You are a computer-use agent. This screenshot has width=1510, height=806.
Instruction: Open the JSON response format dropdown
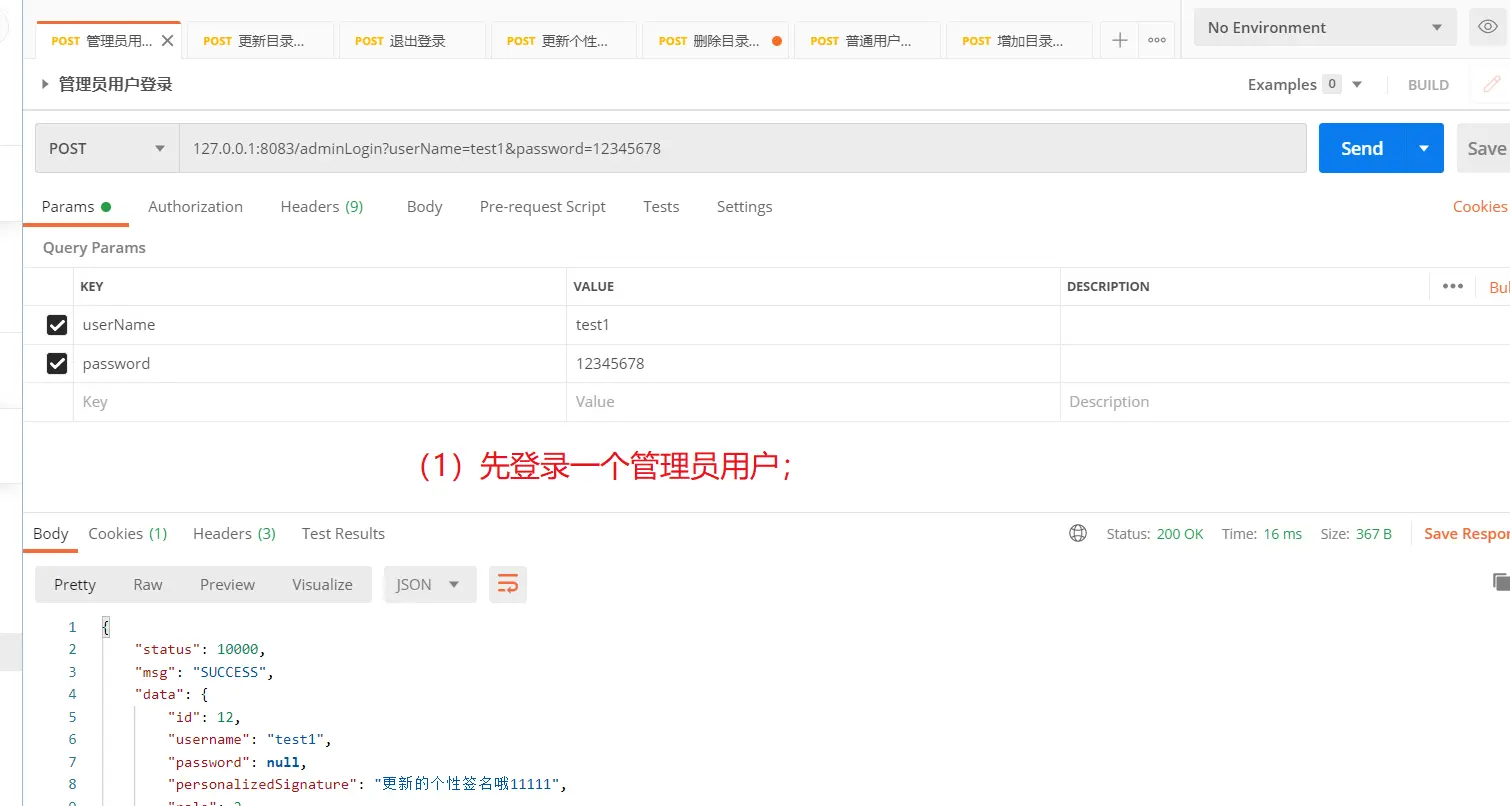coord(430,585)
